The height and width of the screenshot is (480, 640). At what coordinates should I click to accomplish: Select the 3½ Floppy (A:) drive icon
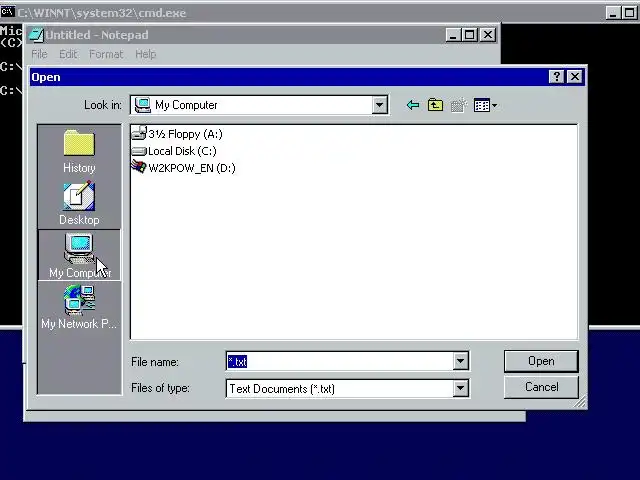tap(139, 133)
